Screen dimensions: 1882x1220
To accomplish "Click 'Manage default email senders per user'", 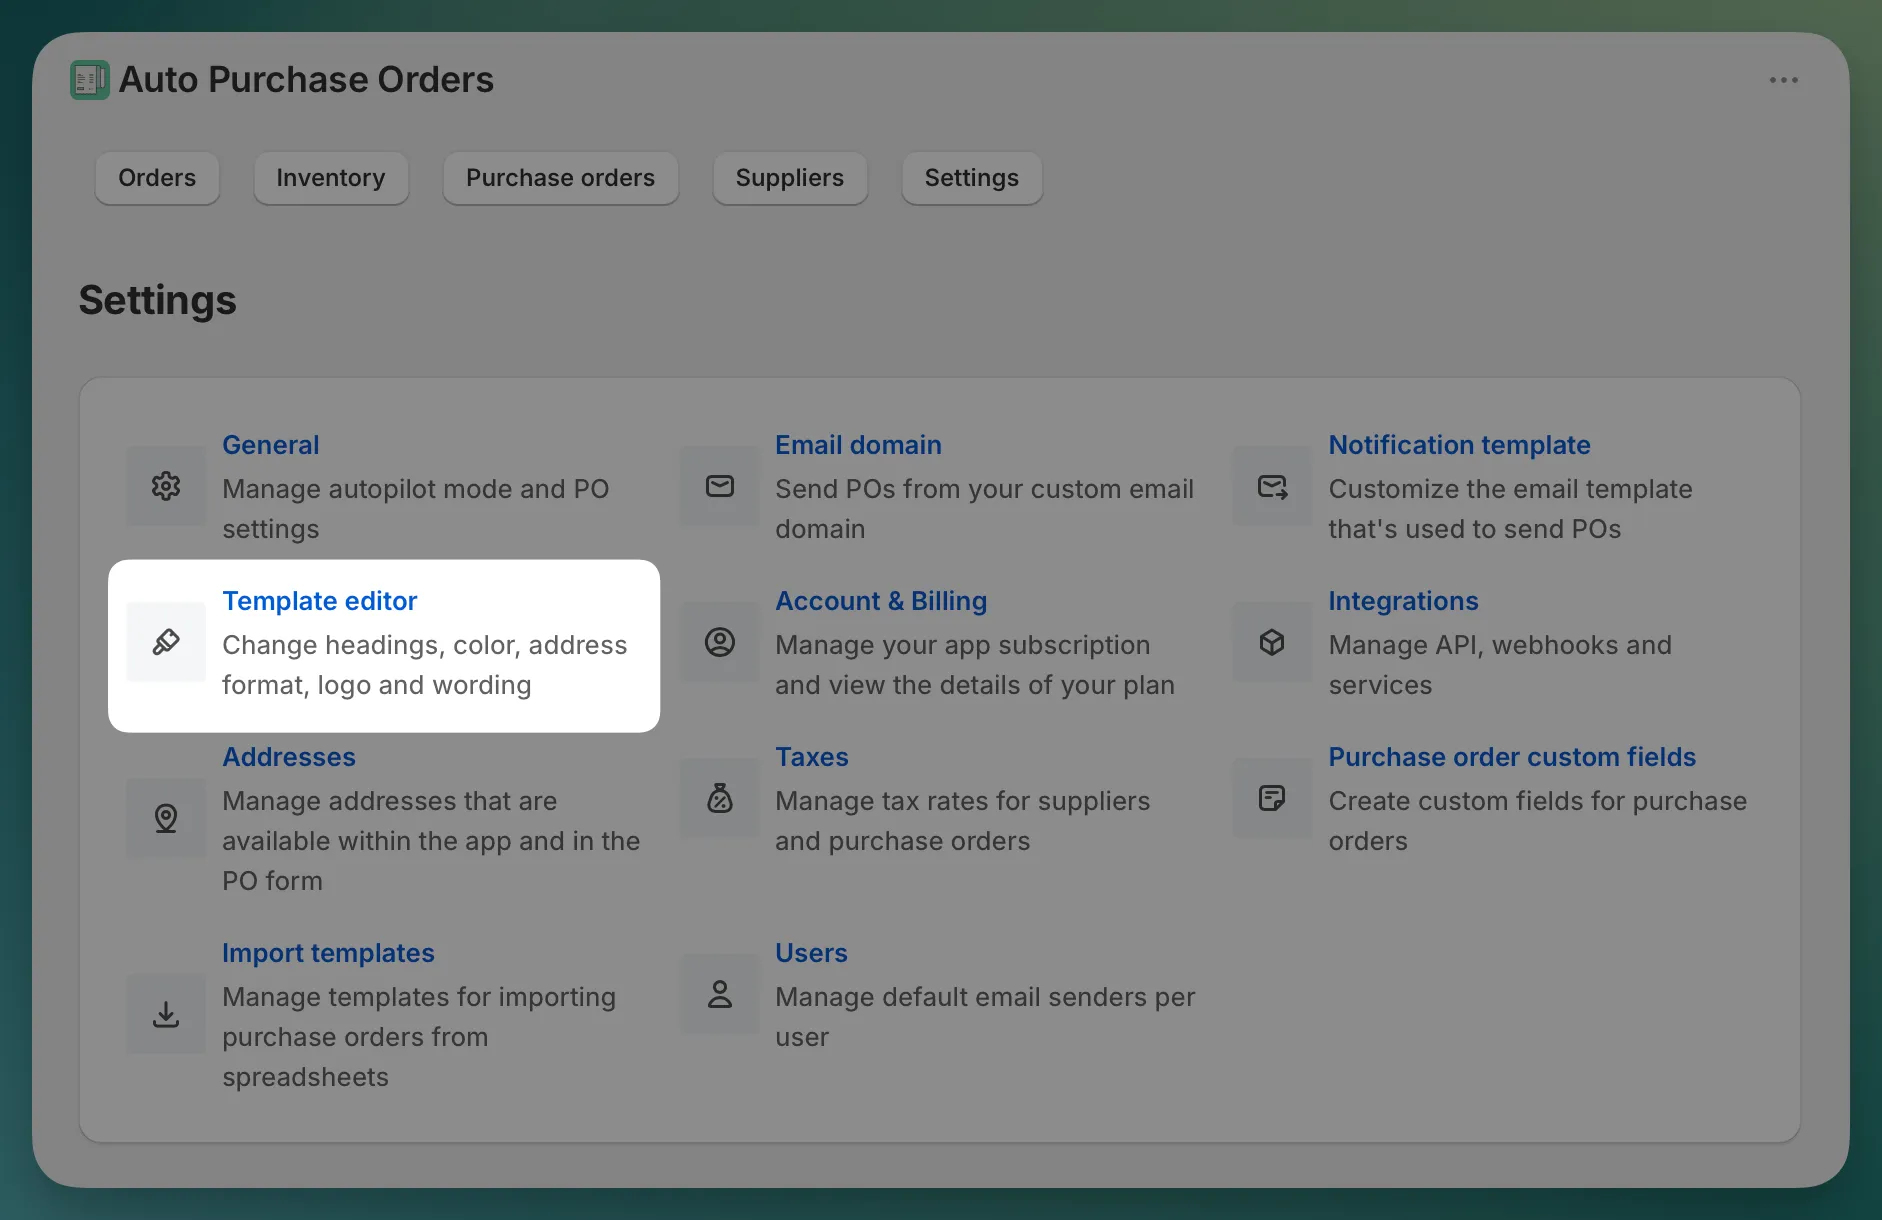I will coord(985,1017).
